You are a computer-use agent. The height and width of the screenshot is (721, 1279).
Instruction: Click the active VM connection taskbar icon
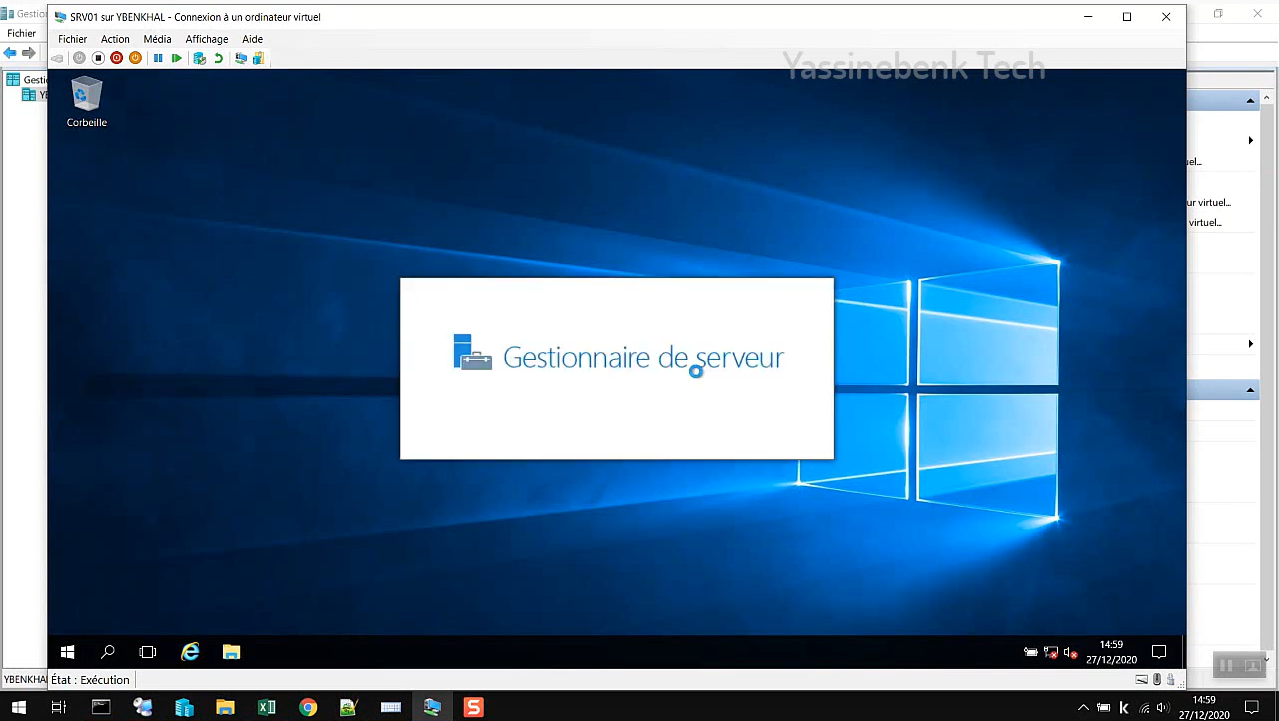[x=432, y=707]
